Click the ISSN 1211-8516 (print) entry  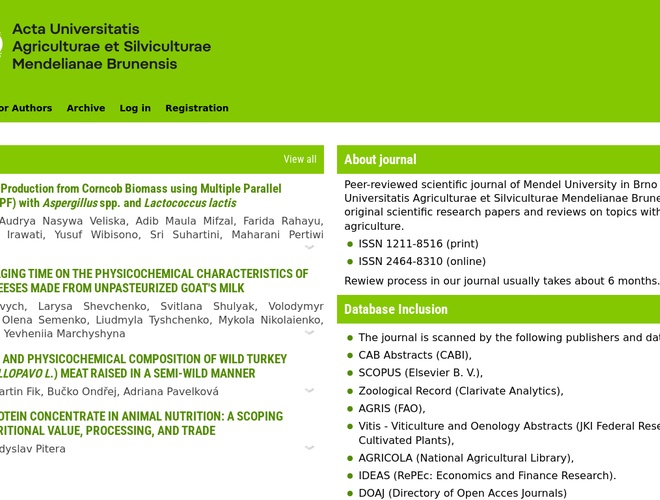pos(418,244)
